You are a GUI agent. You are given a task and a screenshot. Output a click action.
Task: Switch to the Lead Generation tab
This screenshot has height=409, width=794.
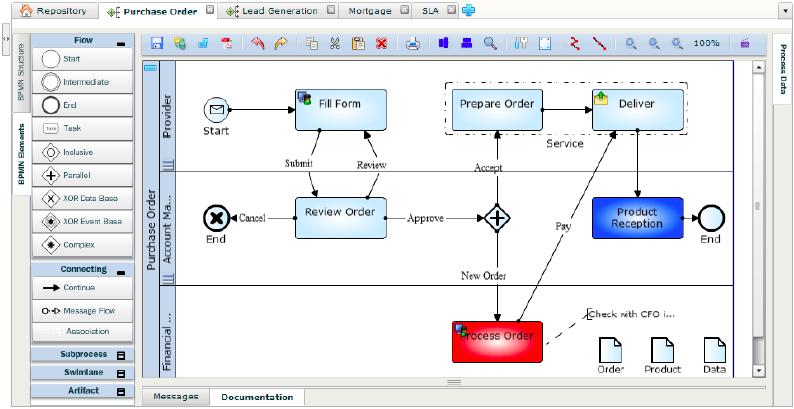(x=280, y=11)
